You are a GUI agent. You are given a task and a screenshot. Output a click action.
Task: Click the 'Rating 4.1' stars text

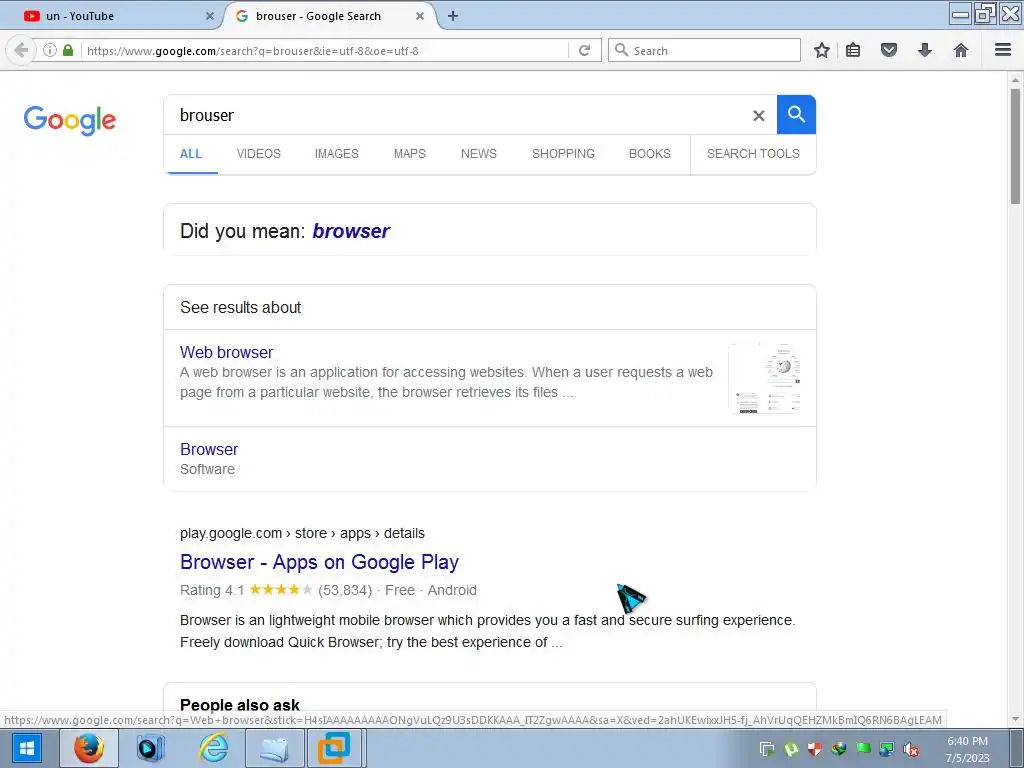[x=246, y=590]
